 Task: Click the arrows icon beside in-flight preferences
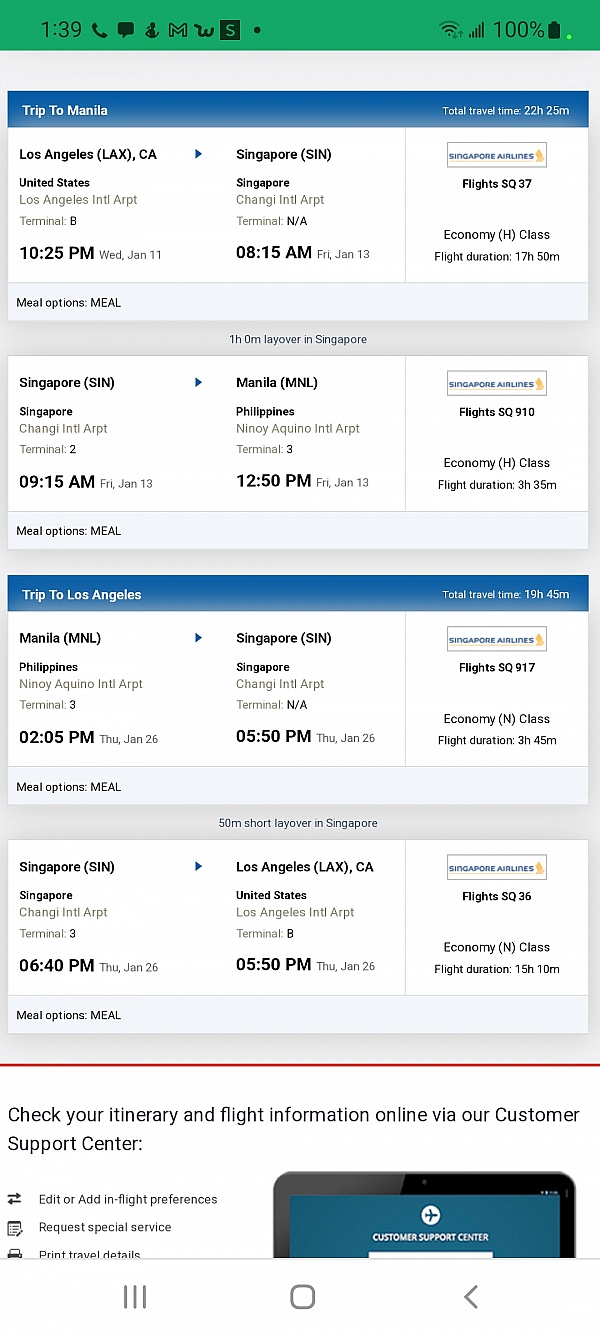[14, 1199]
